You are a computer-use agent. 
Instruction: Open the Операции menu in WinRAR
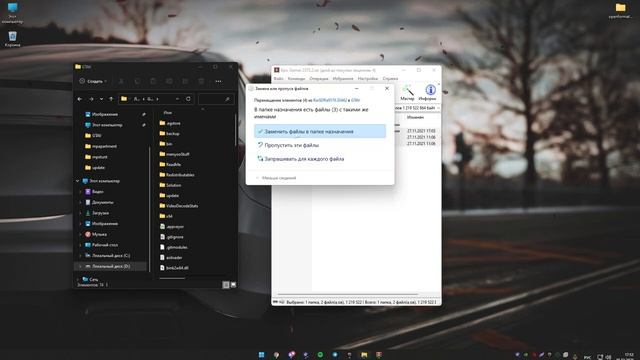pyautogui.click(x=319, y=78)
